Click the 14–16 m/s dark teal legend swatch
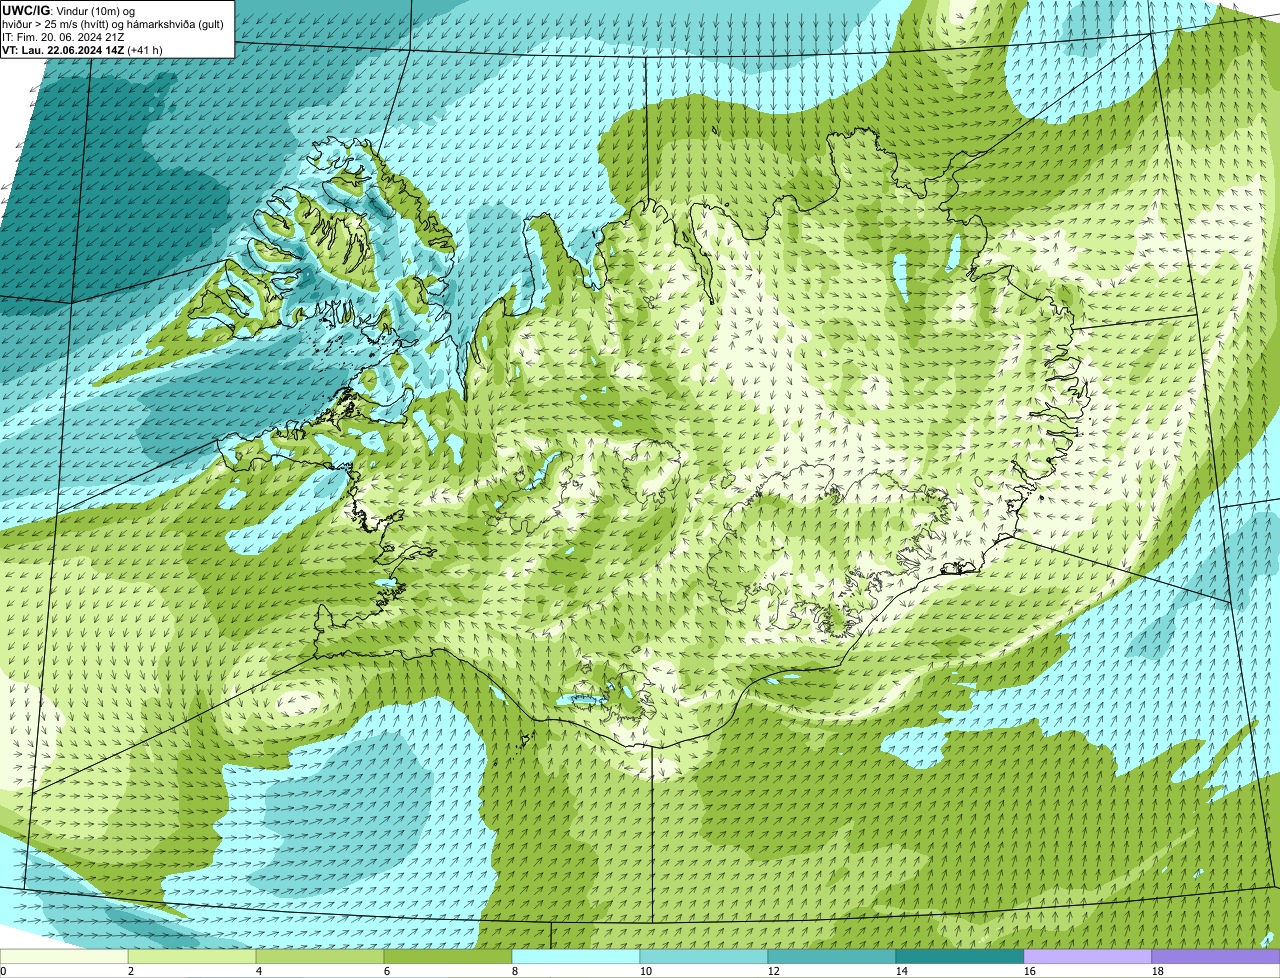 [960, 957]
